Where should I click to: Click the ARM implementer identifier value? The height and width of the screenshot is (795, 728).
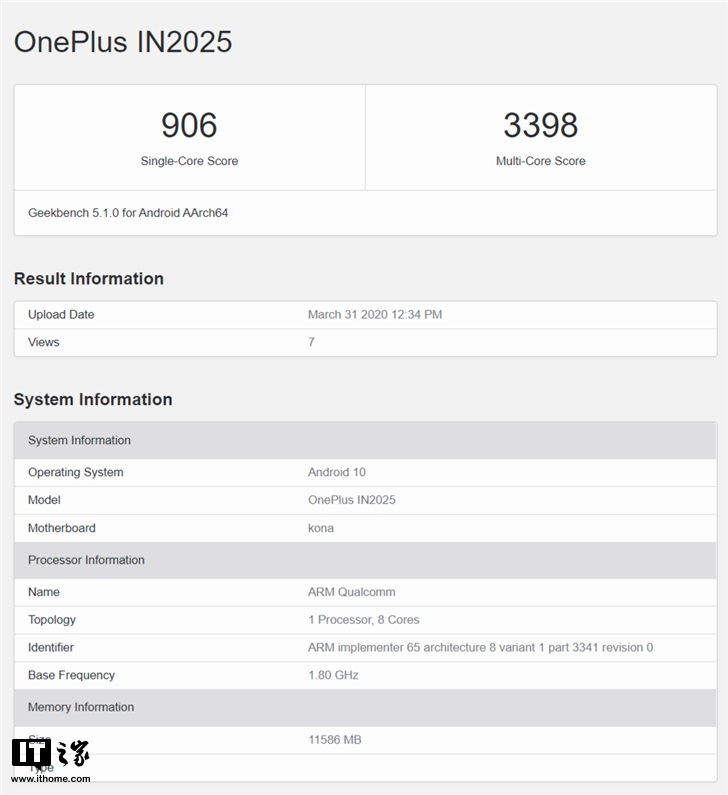pyautogui.click(x=480, y=648)
